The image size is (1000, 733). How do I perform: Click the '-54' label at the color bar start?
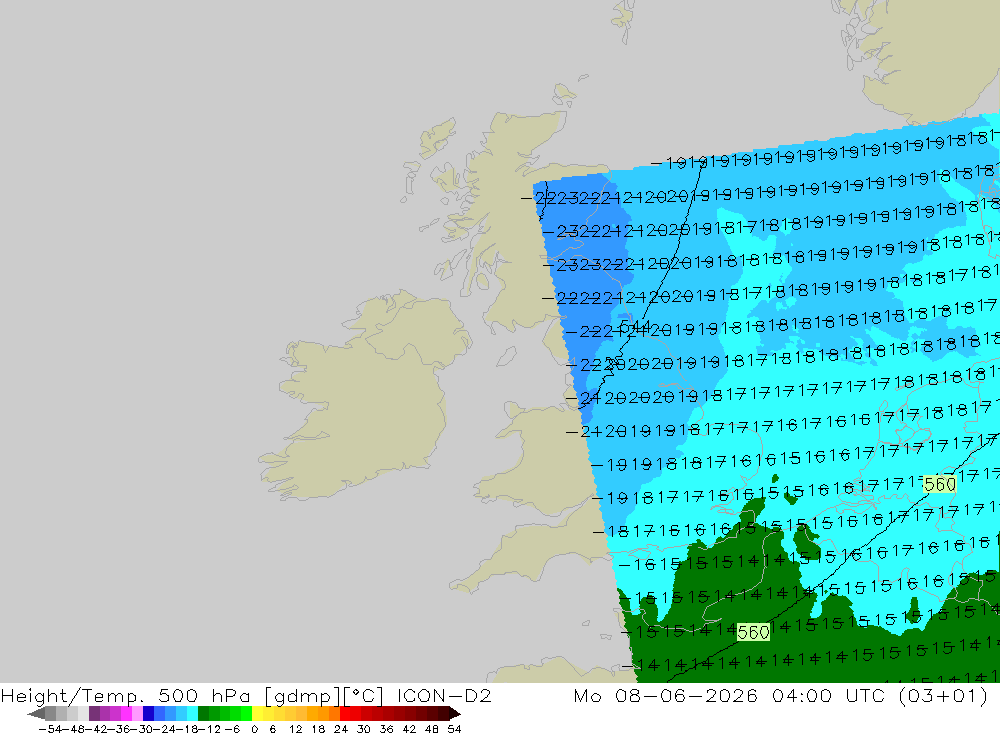click(50, 729)
